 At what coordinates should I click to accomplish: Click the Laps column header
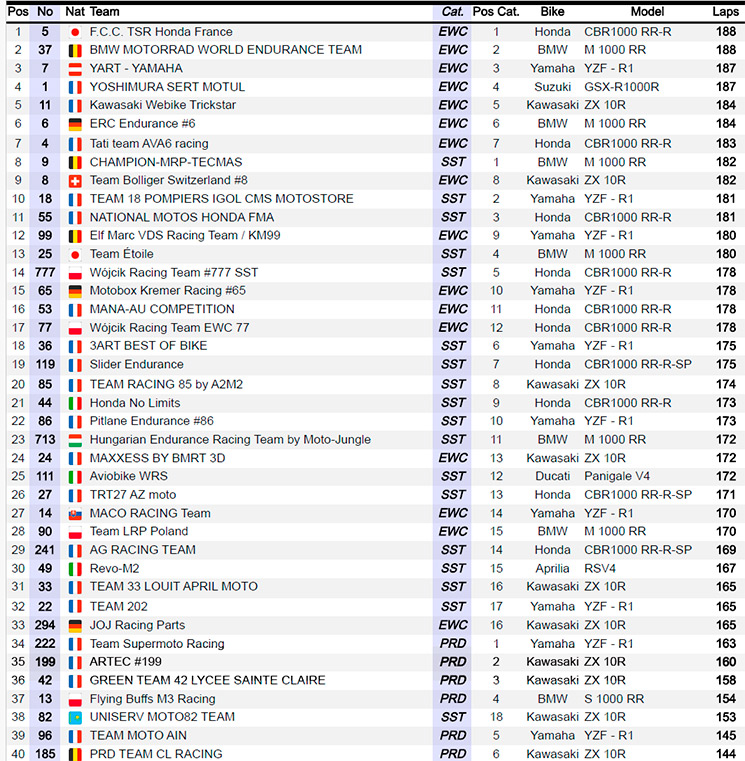[726, 12]
